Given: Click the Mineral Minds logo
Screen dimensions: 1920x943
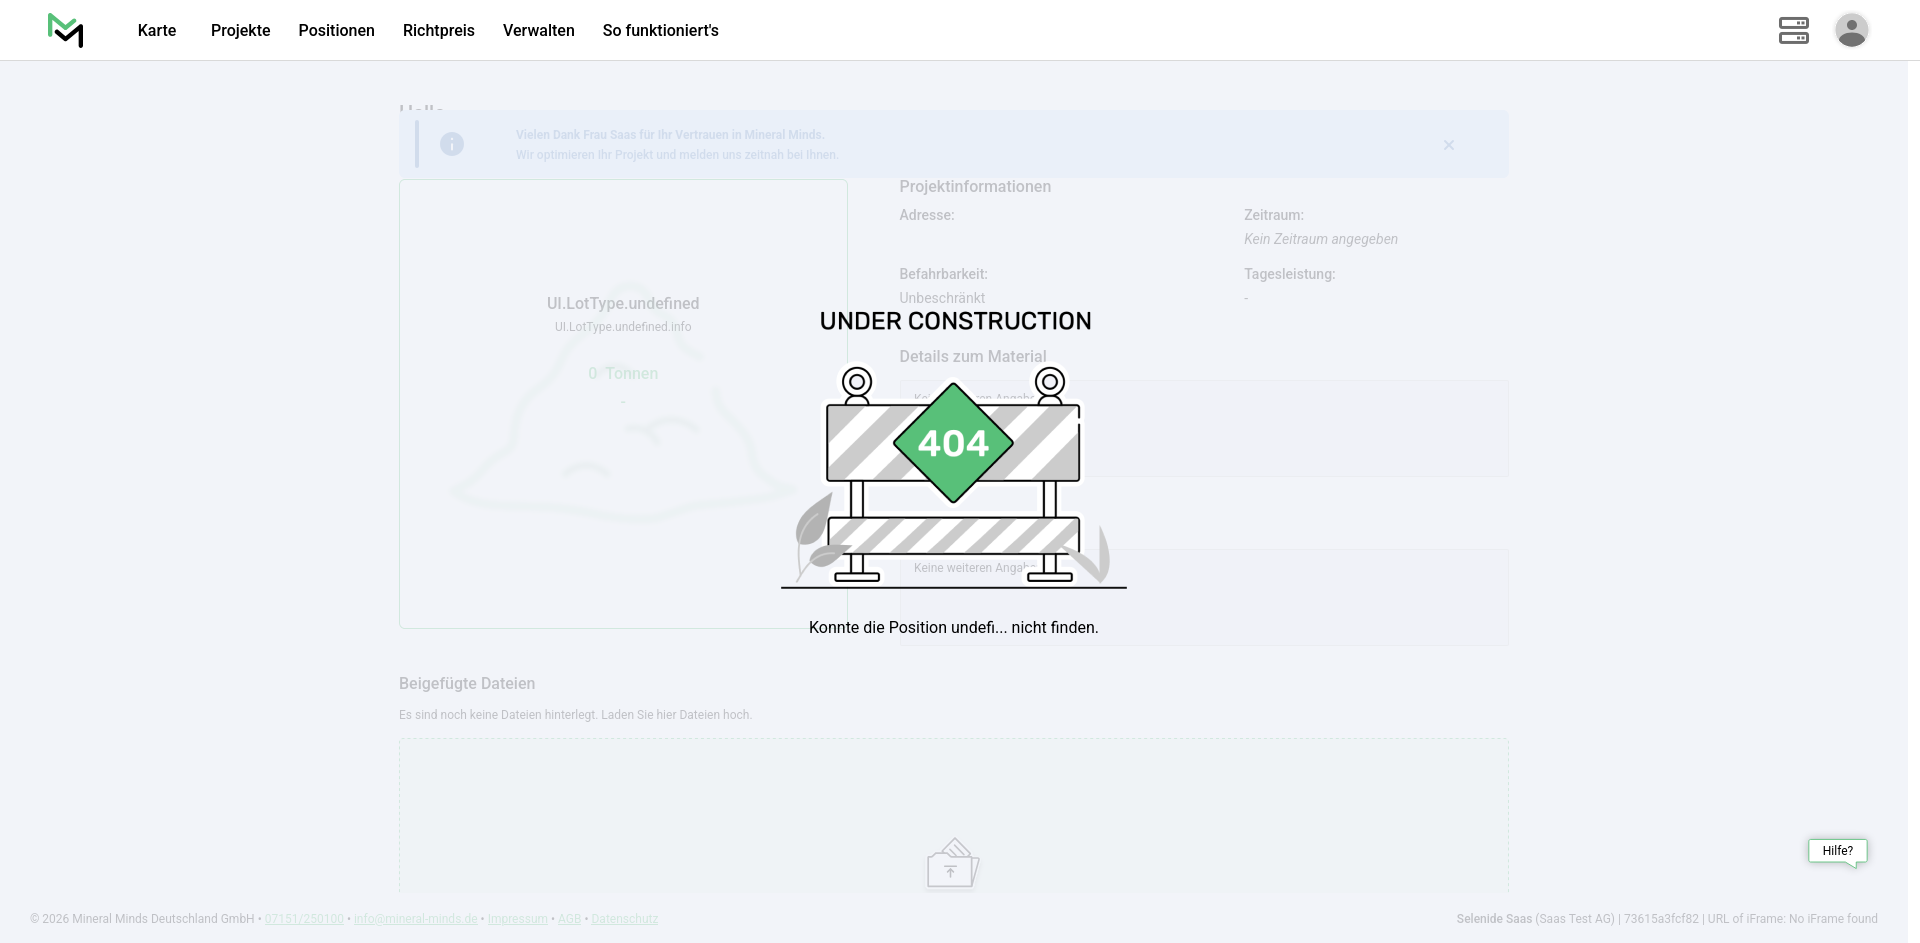Looking at the screenshot, I should tap(65, 30).
